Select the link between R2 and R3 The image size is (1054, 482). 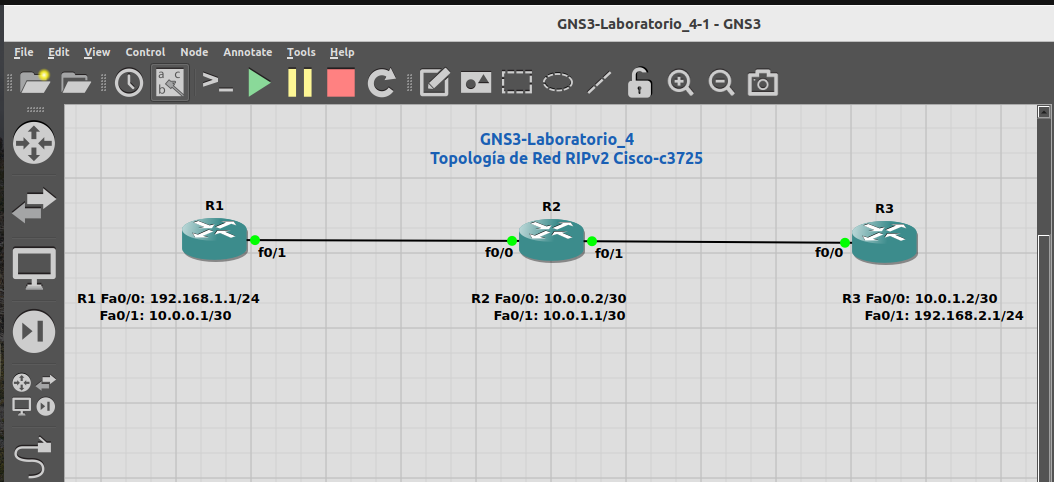[x=718, y=241]
